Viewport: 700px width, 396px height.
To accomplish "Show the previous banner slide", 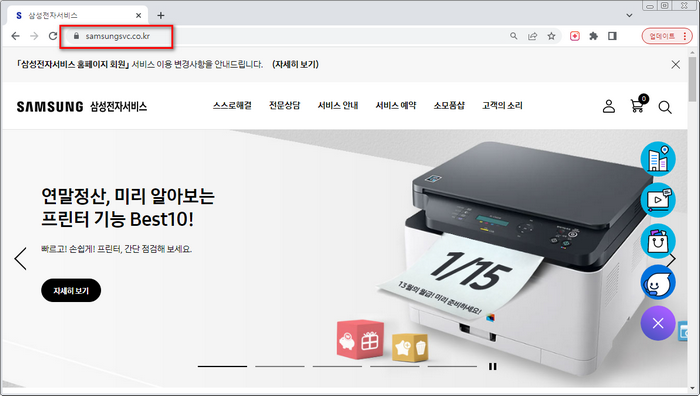I will click(21, 258).
